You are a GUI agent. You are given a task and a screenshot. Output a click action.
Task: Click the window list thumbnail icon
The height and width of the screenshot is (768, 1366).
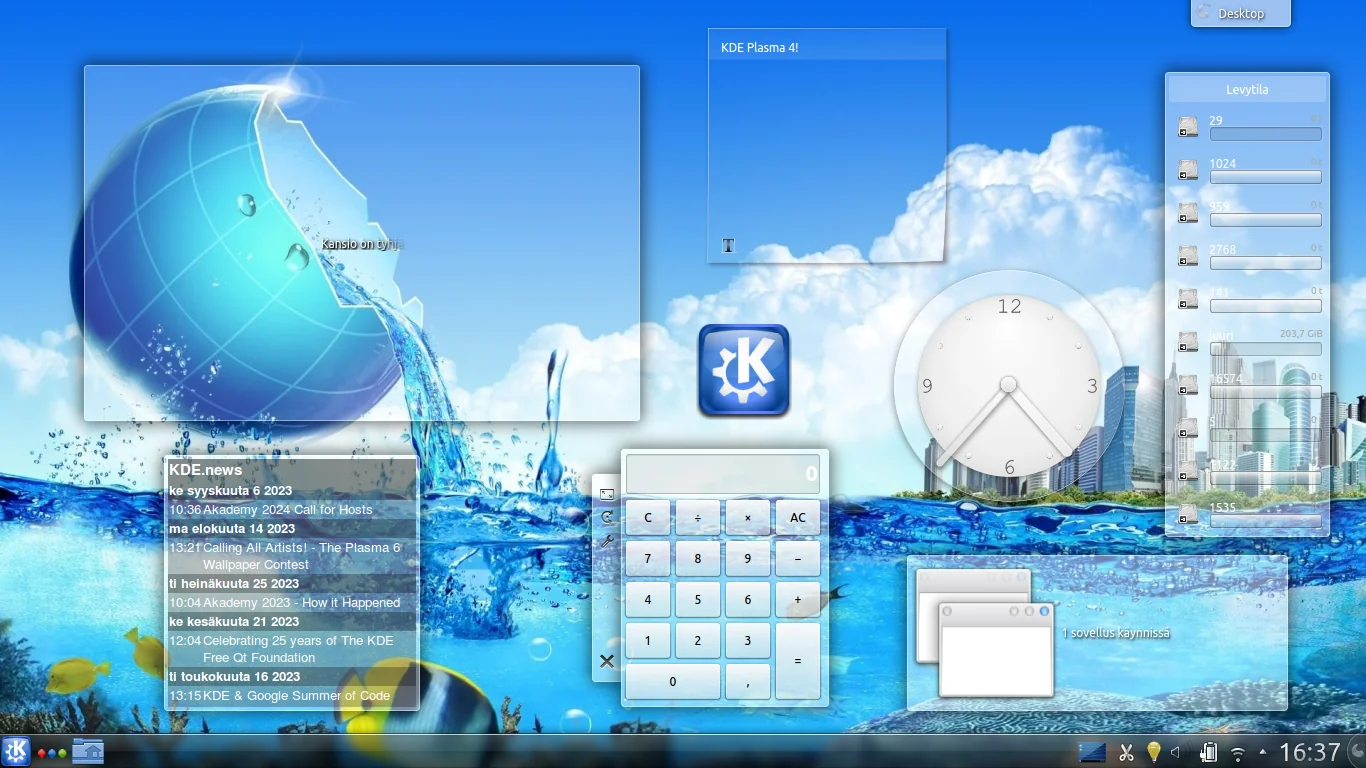(986, 633)
